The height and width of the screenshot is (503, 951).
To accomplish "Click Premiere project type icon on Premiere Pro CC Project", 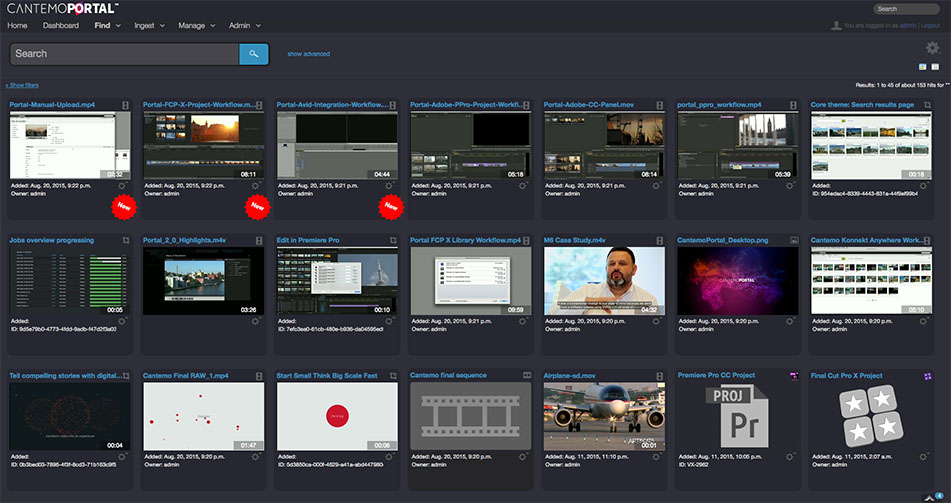I will 793,376.
